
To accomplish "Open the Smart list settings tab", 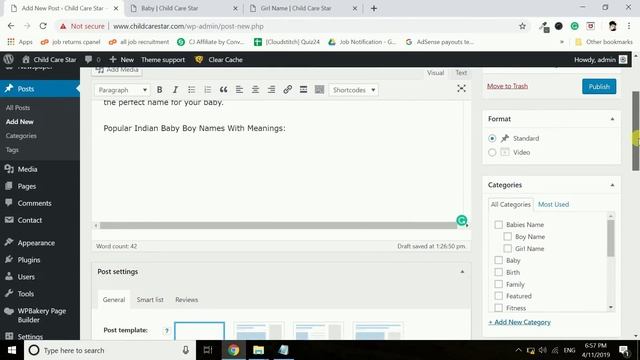I will [150, 300].
